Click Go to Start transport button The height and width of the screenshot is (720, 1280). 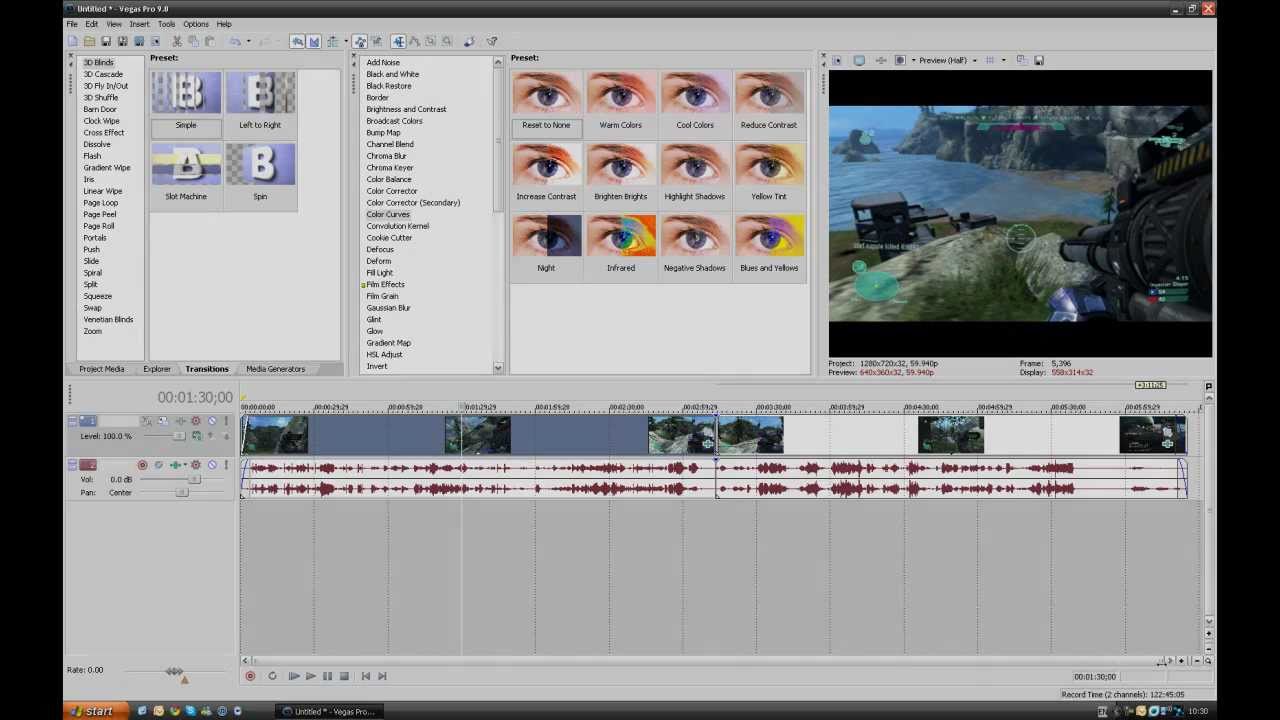click(366, 676)
